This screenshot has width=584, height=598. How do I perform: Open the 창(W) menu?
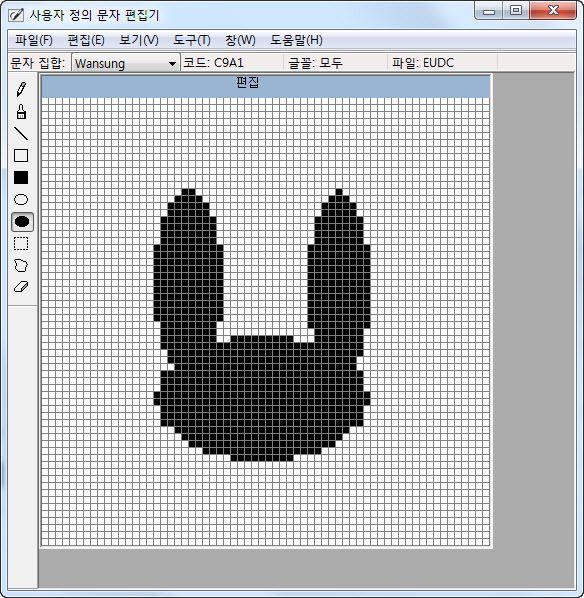tap(240, 40)
